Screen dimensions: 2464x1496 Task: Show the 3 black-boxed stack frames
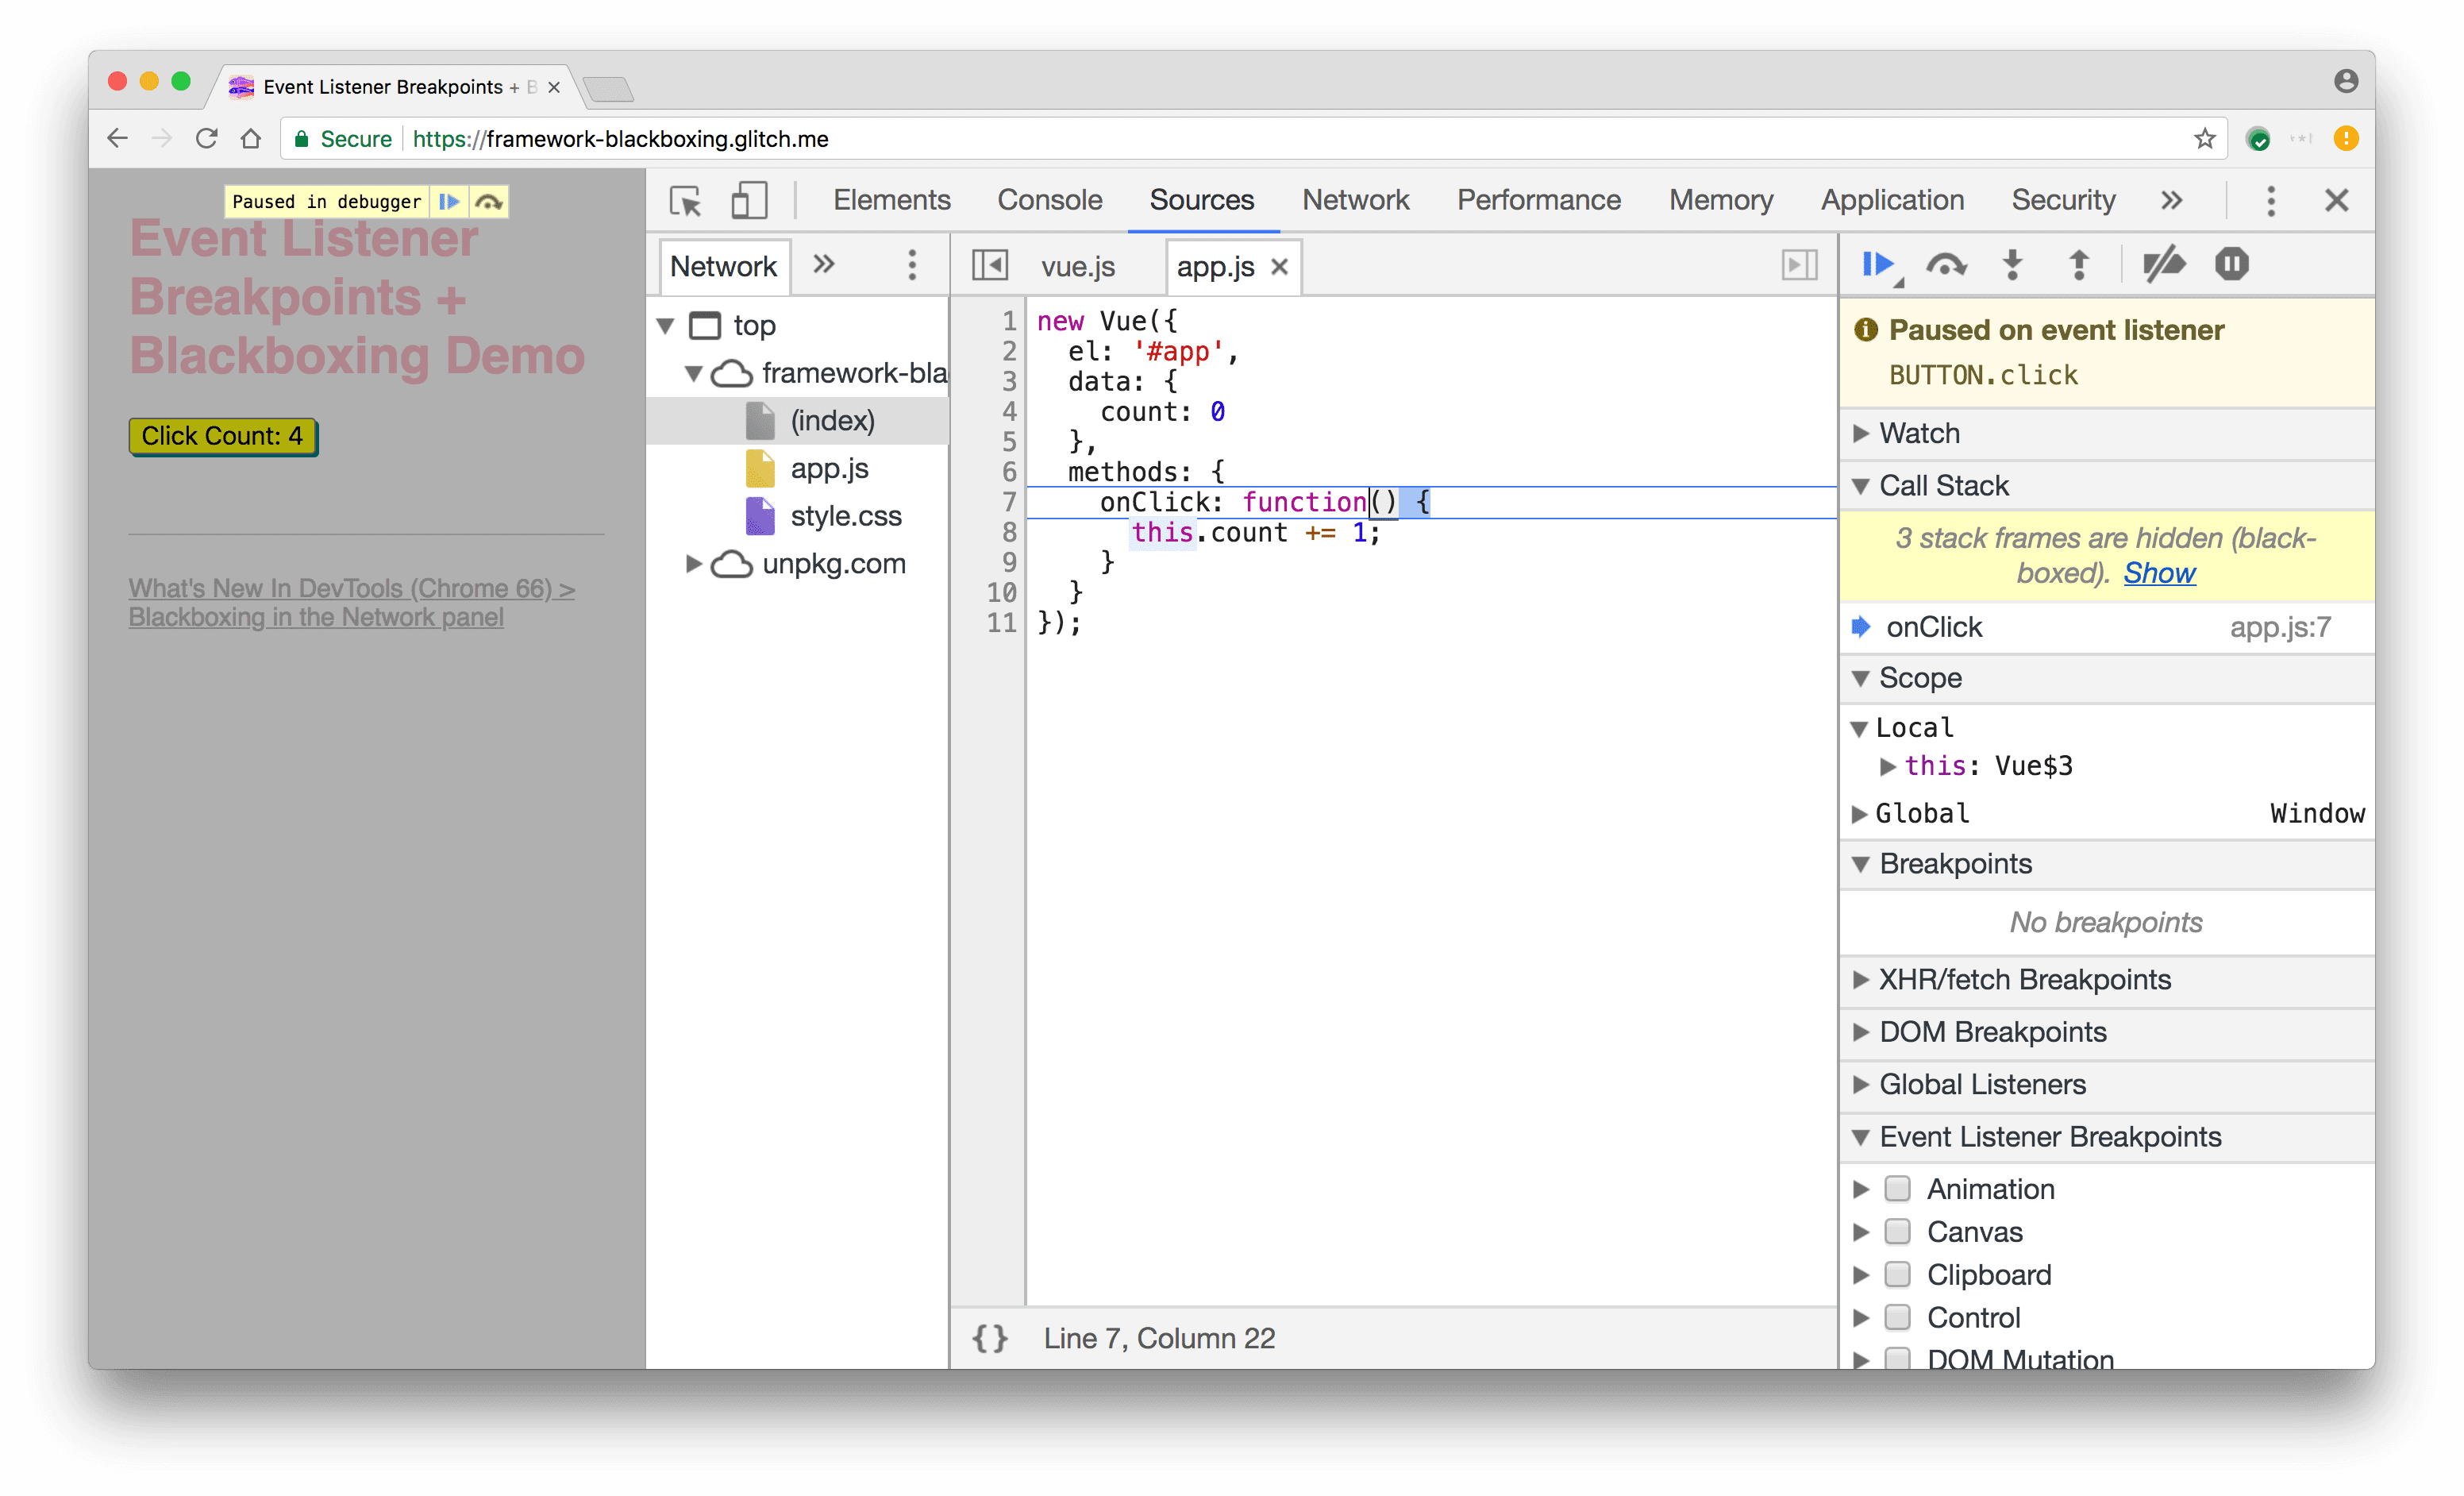point(2156,572)
